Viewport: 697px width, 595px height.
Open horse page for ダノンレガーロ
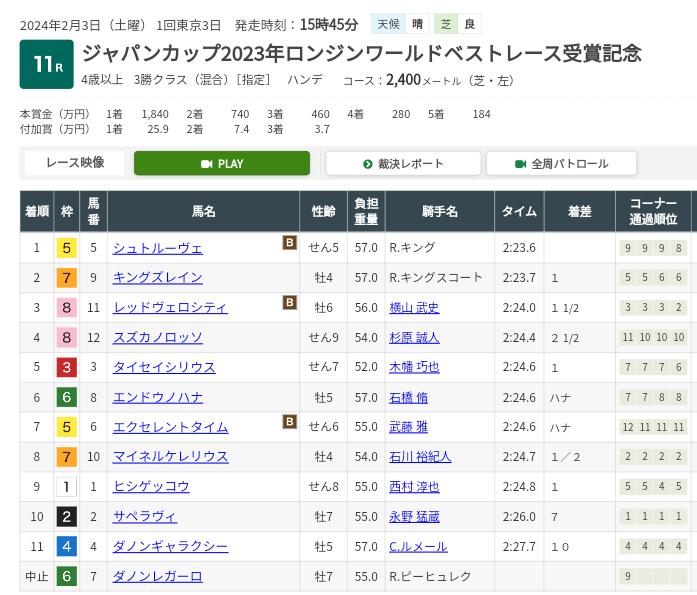[x=157, y=576]
